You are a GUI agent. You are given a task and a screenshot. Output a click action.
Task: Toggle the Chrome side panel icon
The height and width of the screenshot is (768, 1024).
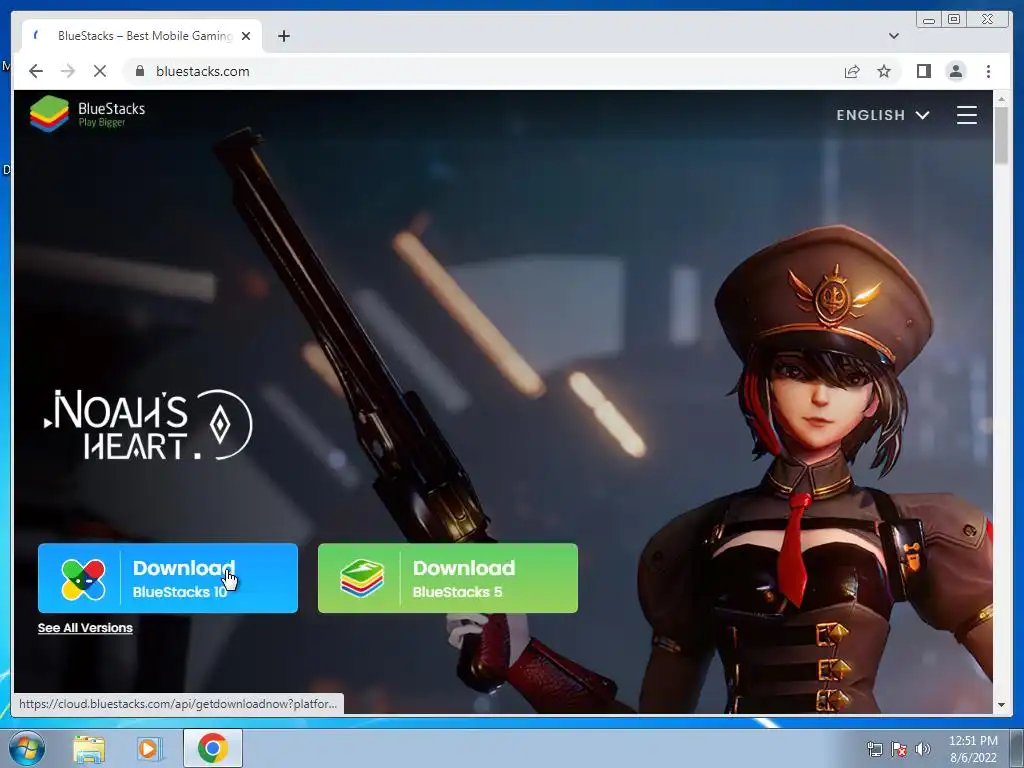pos(923,71)
